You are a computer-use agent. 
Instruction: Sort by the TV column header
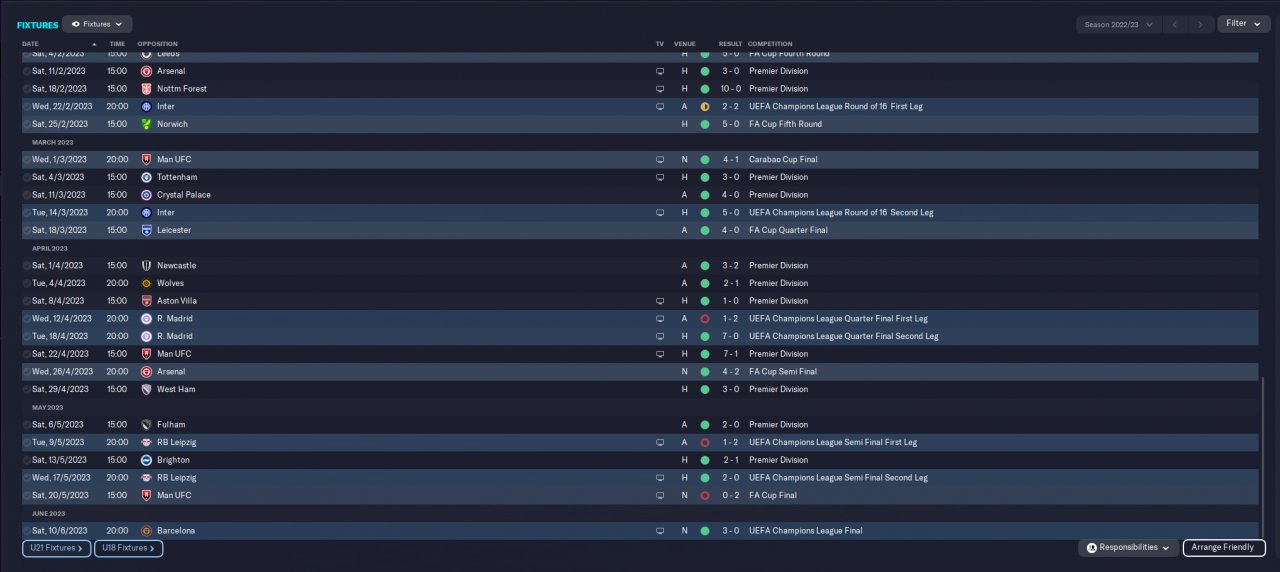tap(659, 44)
